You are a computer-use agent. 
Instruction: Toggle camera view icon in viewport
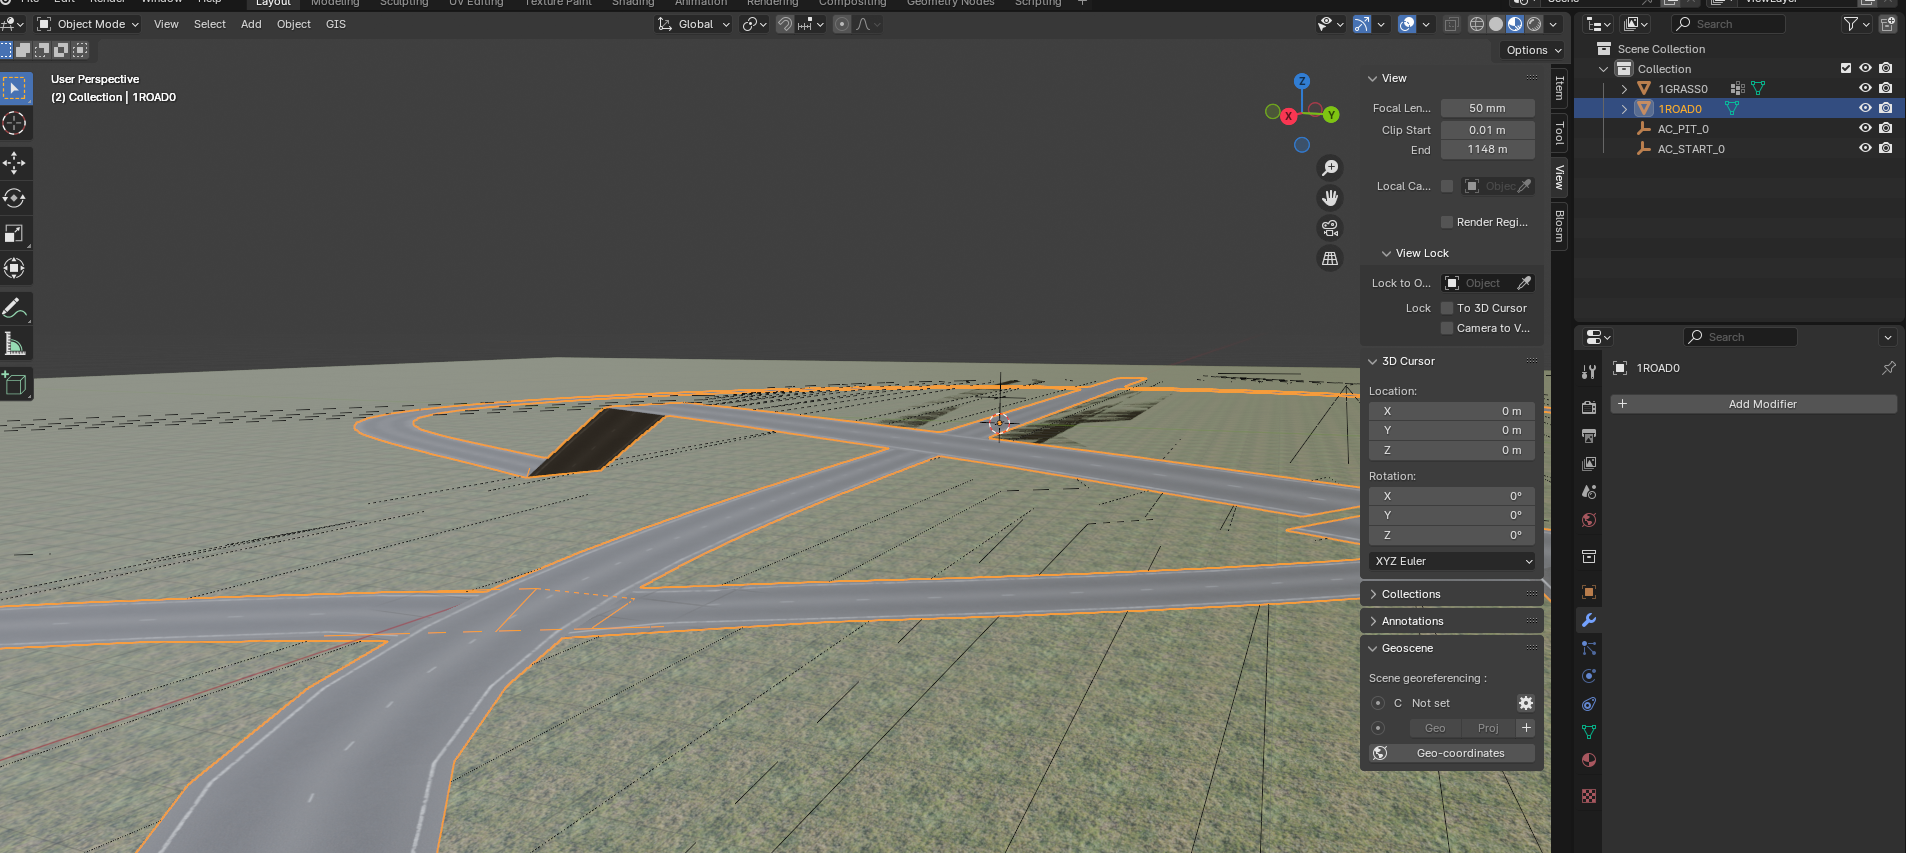coord(1330,228)
